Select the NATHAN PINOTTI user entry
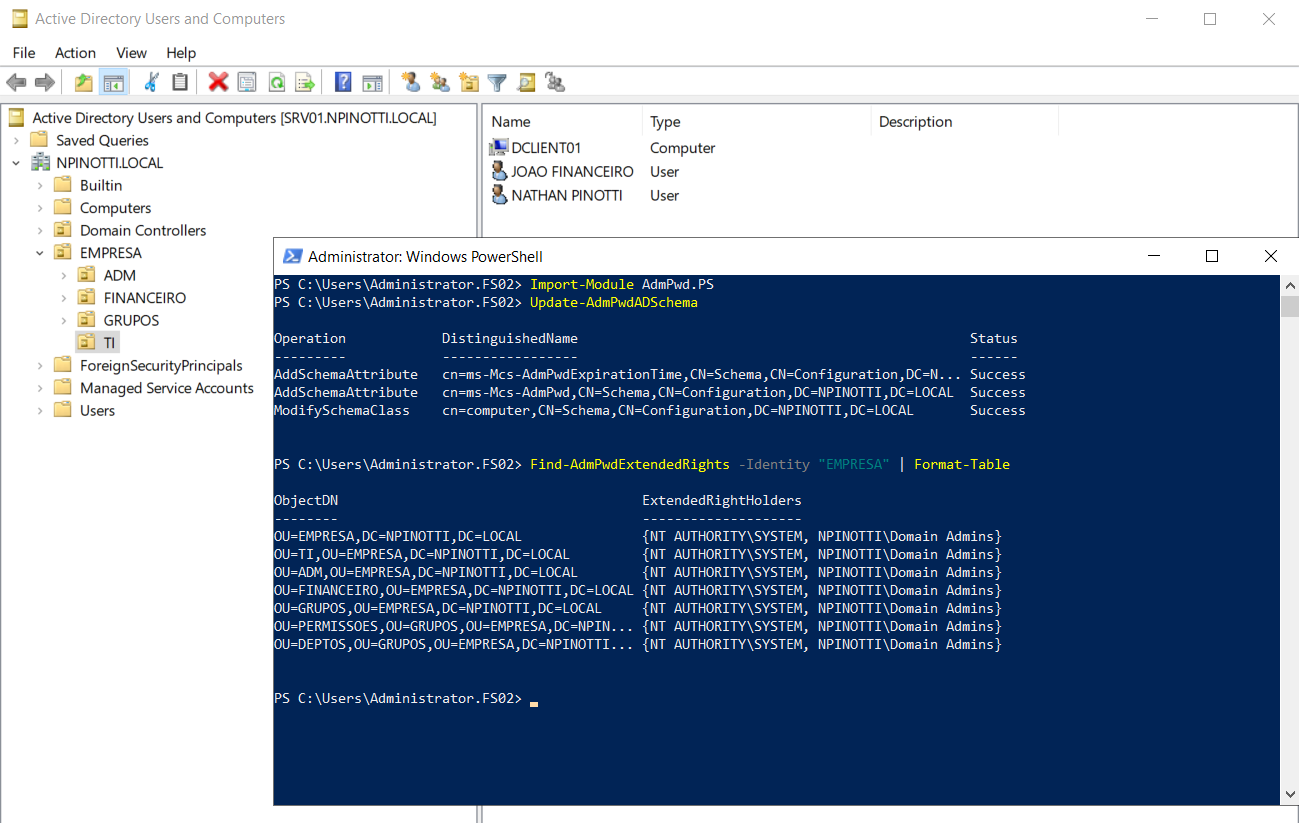Viewport: 1299px width, 823px height. coord(567,195)
